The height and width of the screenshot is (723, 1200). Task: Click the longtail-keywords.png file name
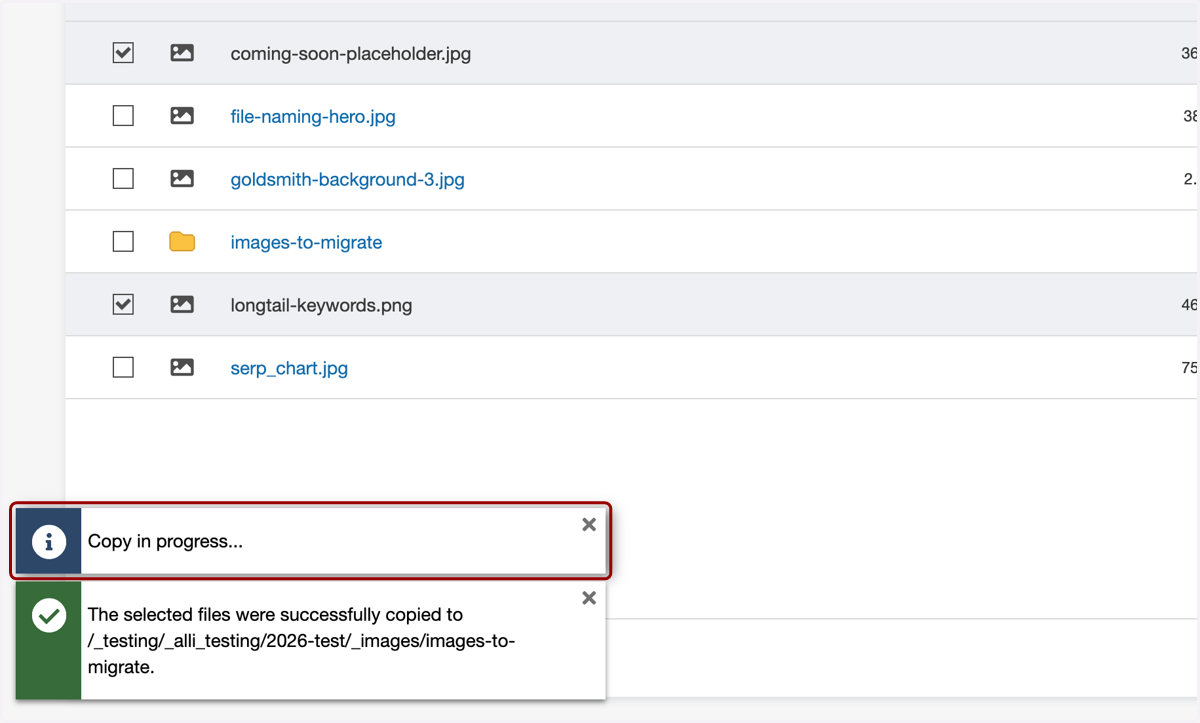(321, 305)
